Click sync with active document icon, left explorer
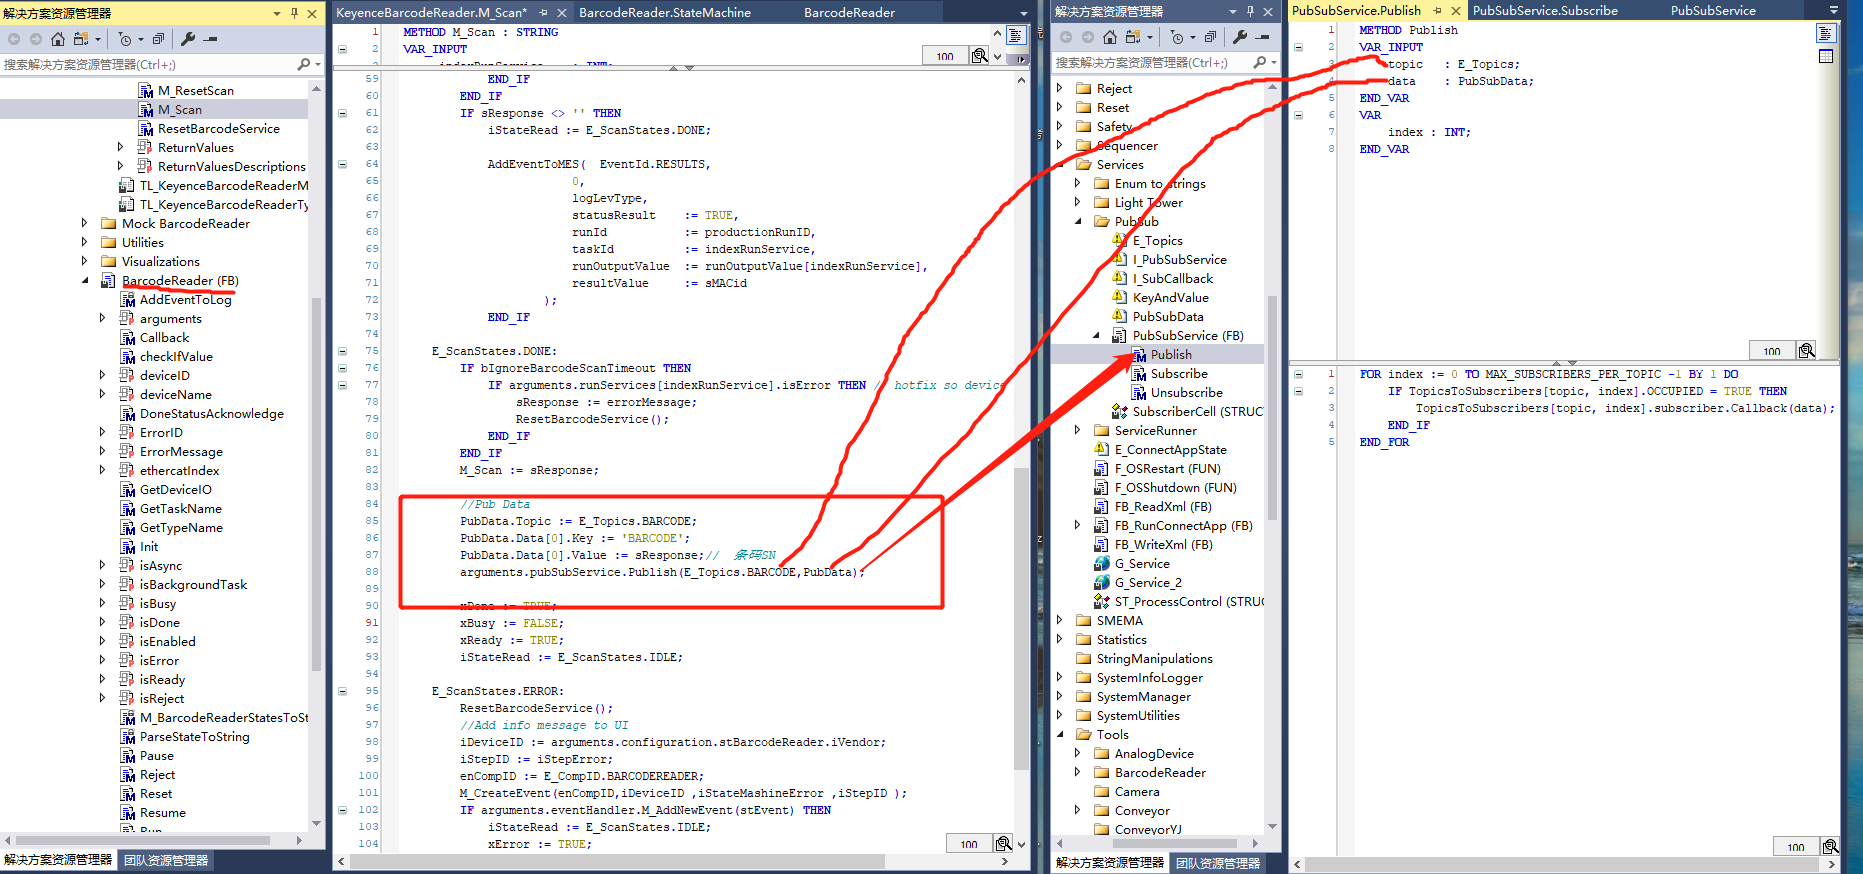The width and height of the screenshot is (1863, 874). click(81, 39)
